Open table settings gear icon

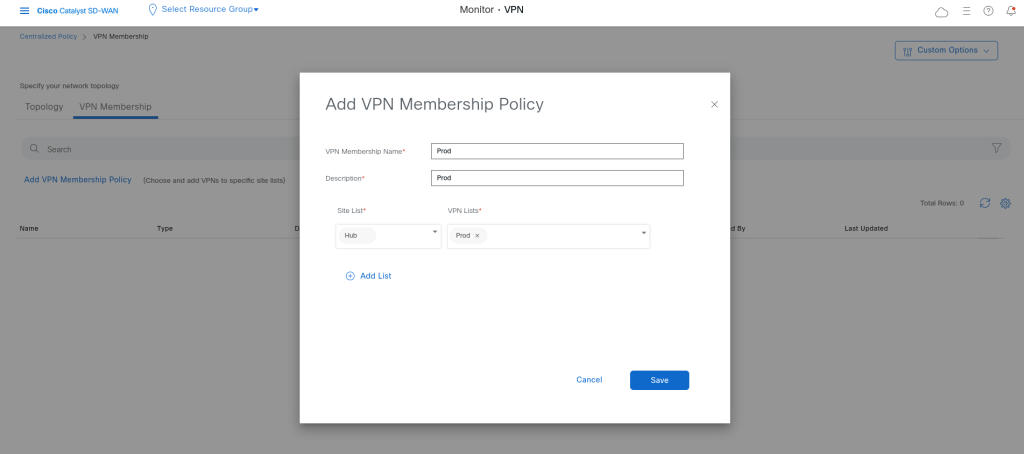pos(1006,203)
